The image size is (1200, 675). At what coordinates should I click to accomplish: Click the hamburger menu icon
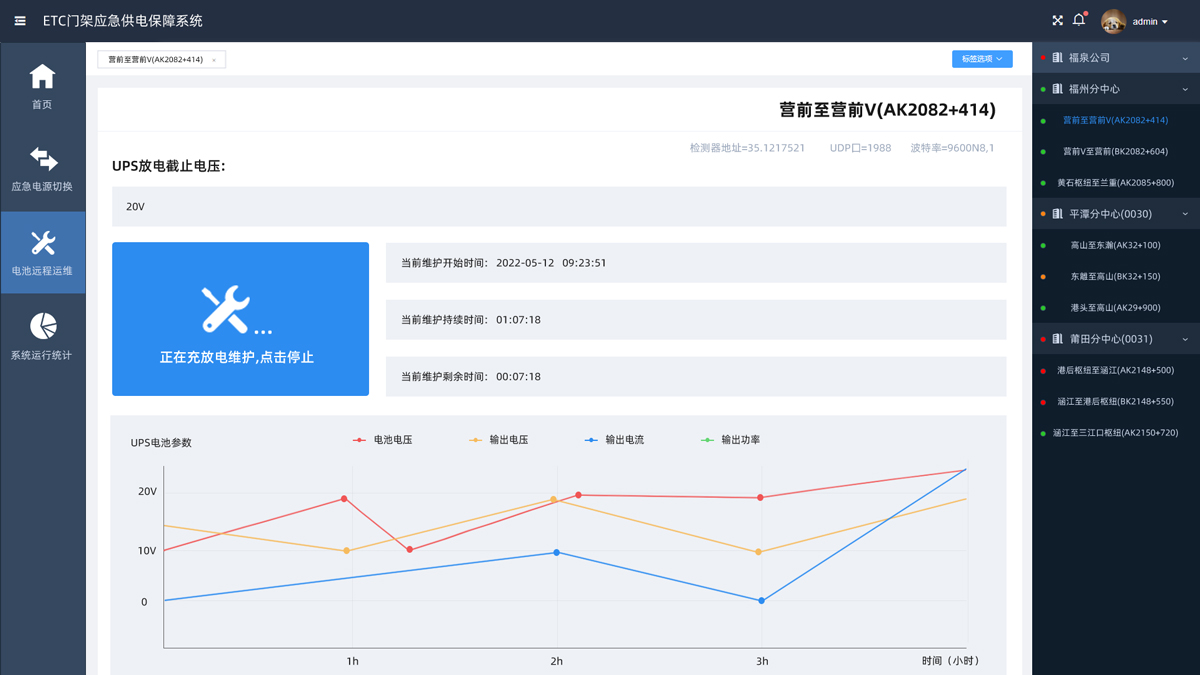20,21
